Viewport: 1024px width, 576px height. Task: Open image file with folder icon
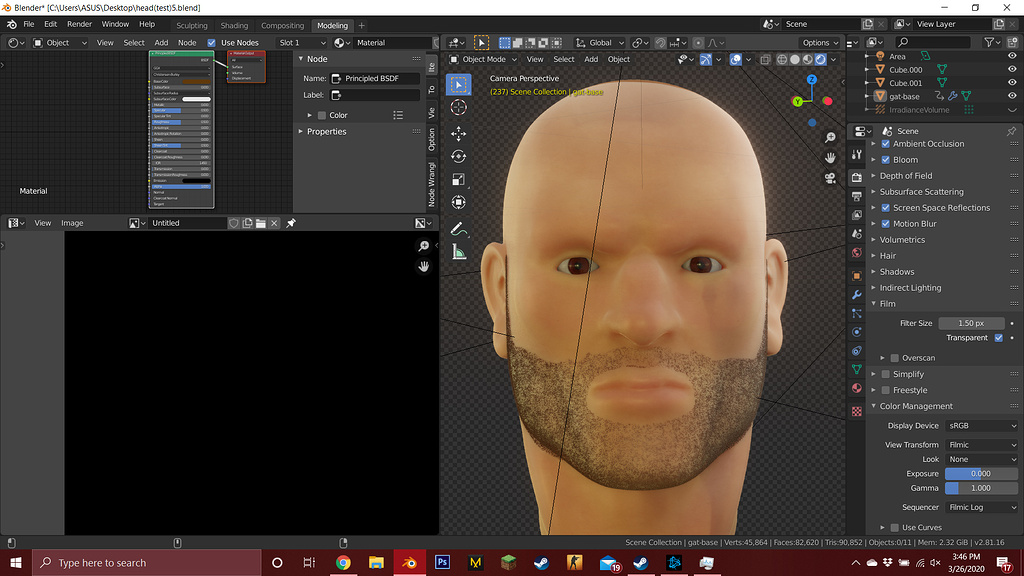click(261, 223)
